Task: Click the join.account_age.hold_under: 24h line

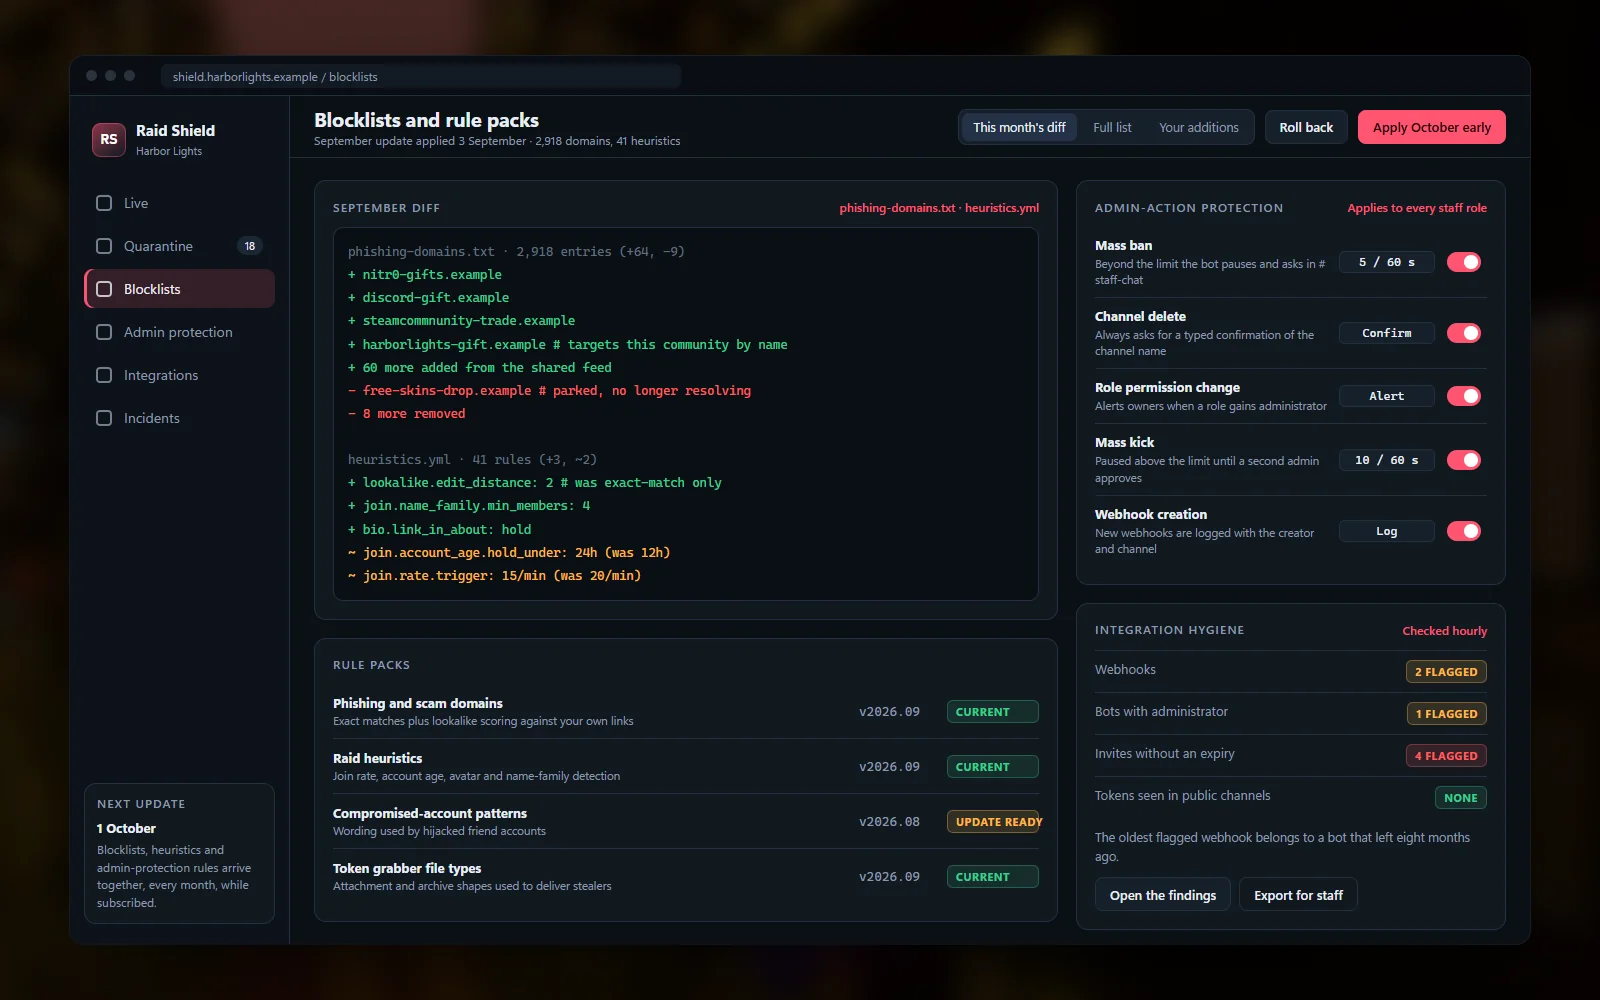Action: coord(509,553)
